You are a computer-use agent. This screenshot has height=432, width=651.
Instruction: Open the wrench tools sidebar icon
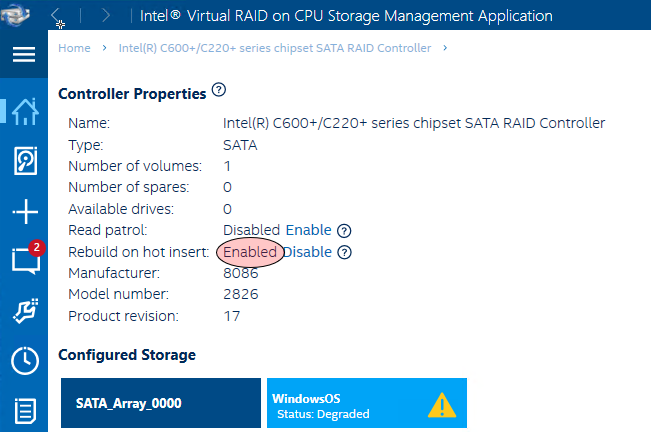(x=25, y=311)
